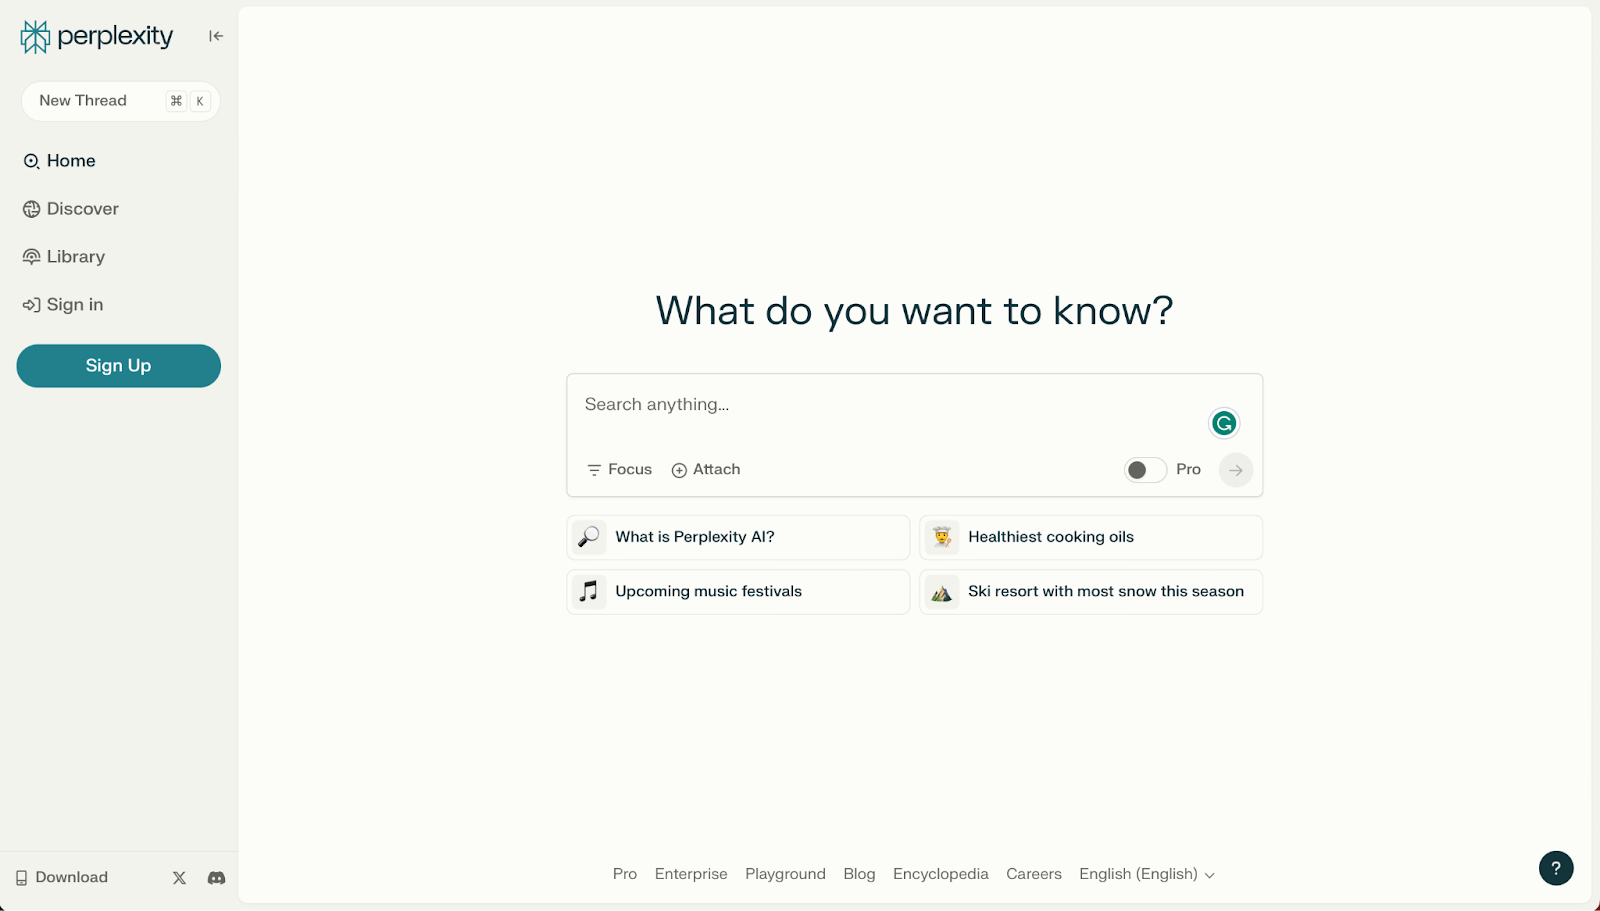Open Download app link

coord(61,878)
